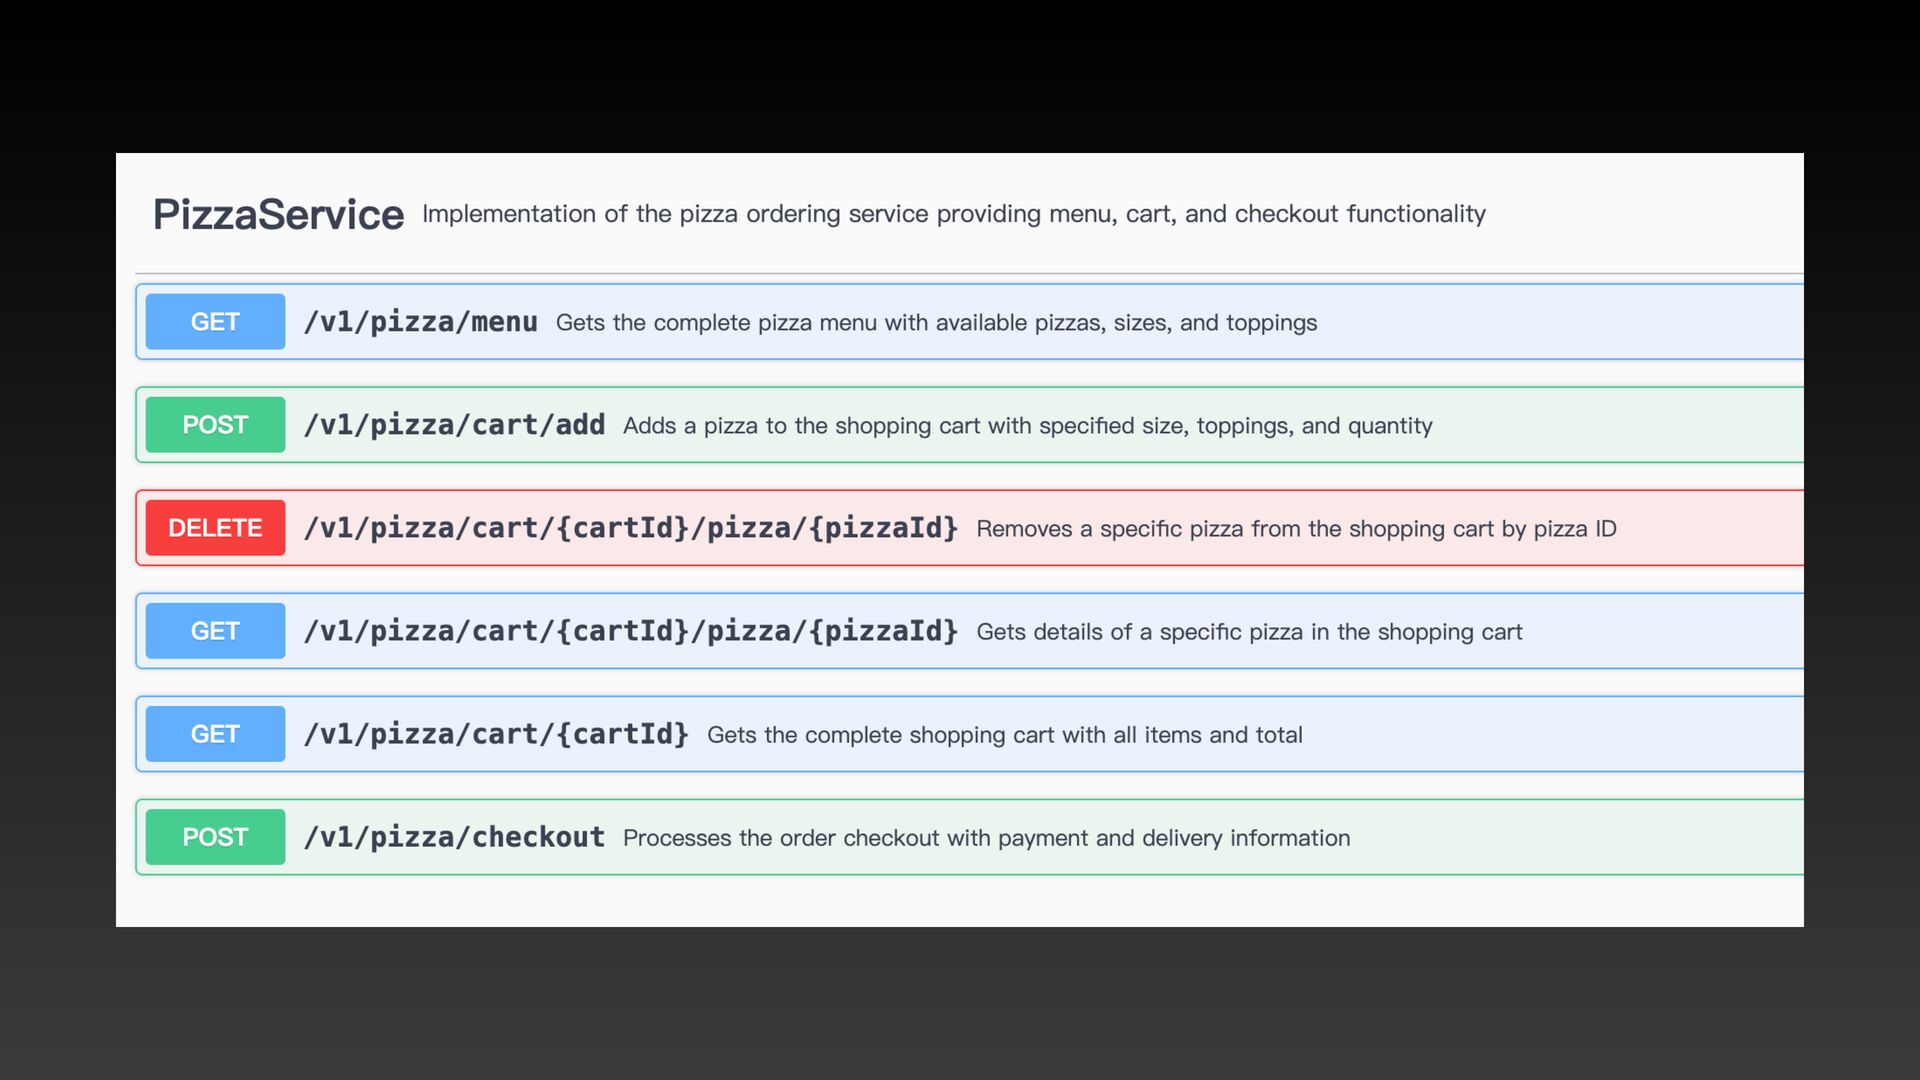Click the red DELETE method badge
This screenshot has height=1080, width=1920.
pos(215,528)
